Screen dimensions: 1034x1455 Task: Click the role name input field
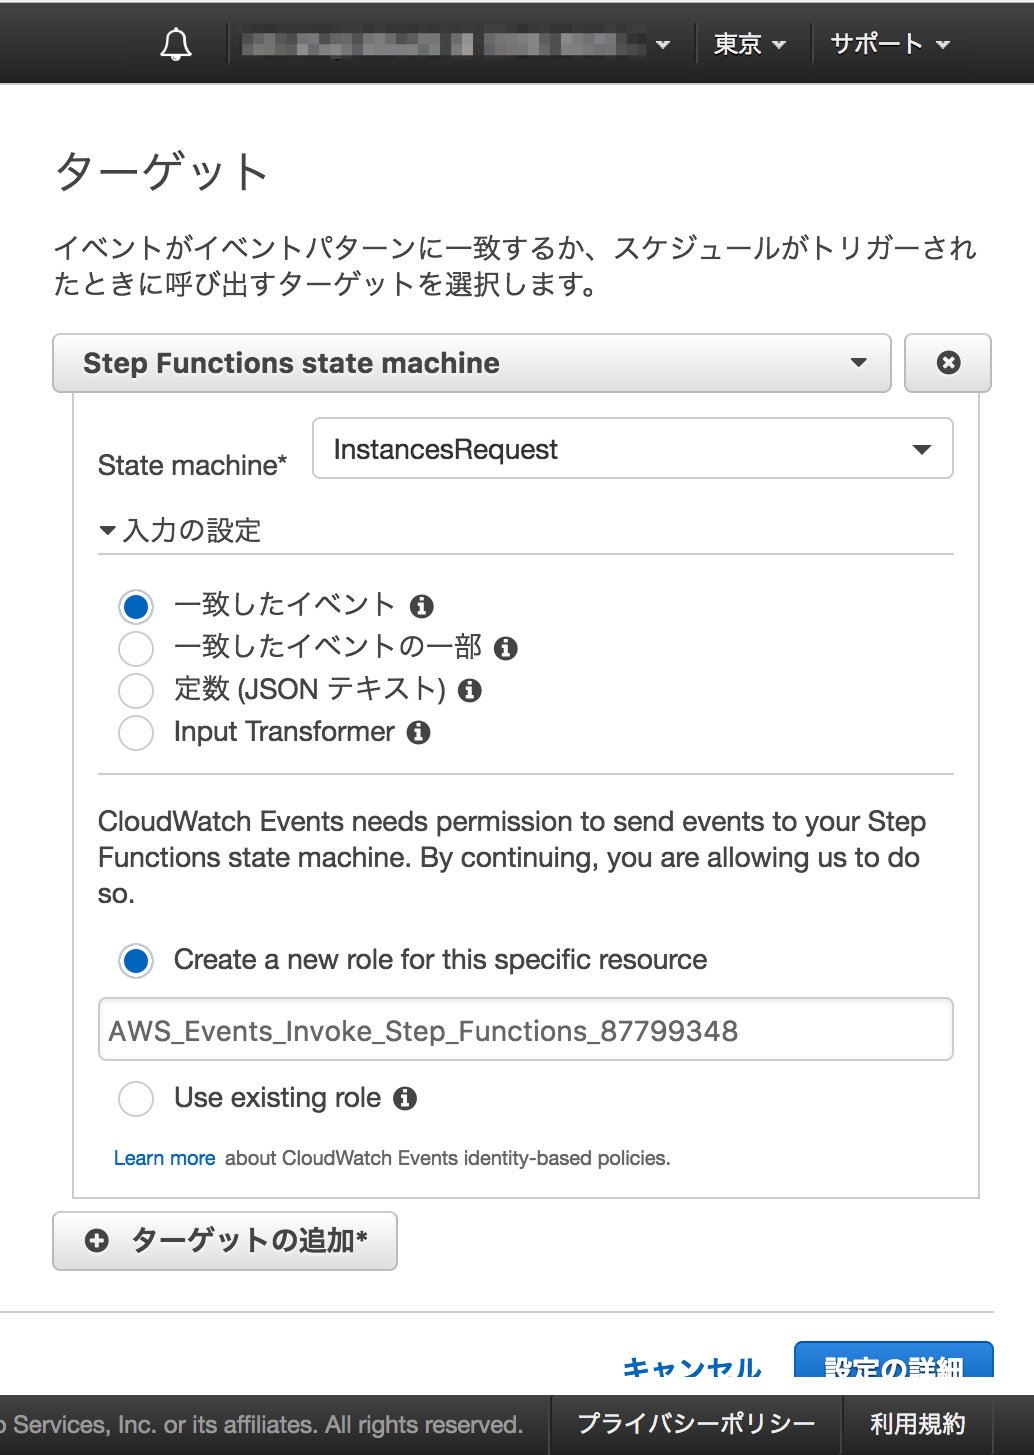pos(525,1029)
